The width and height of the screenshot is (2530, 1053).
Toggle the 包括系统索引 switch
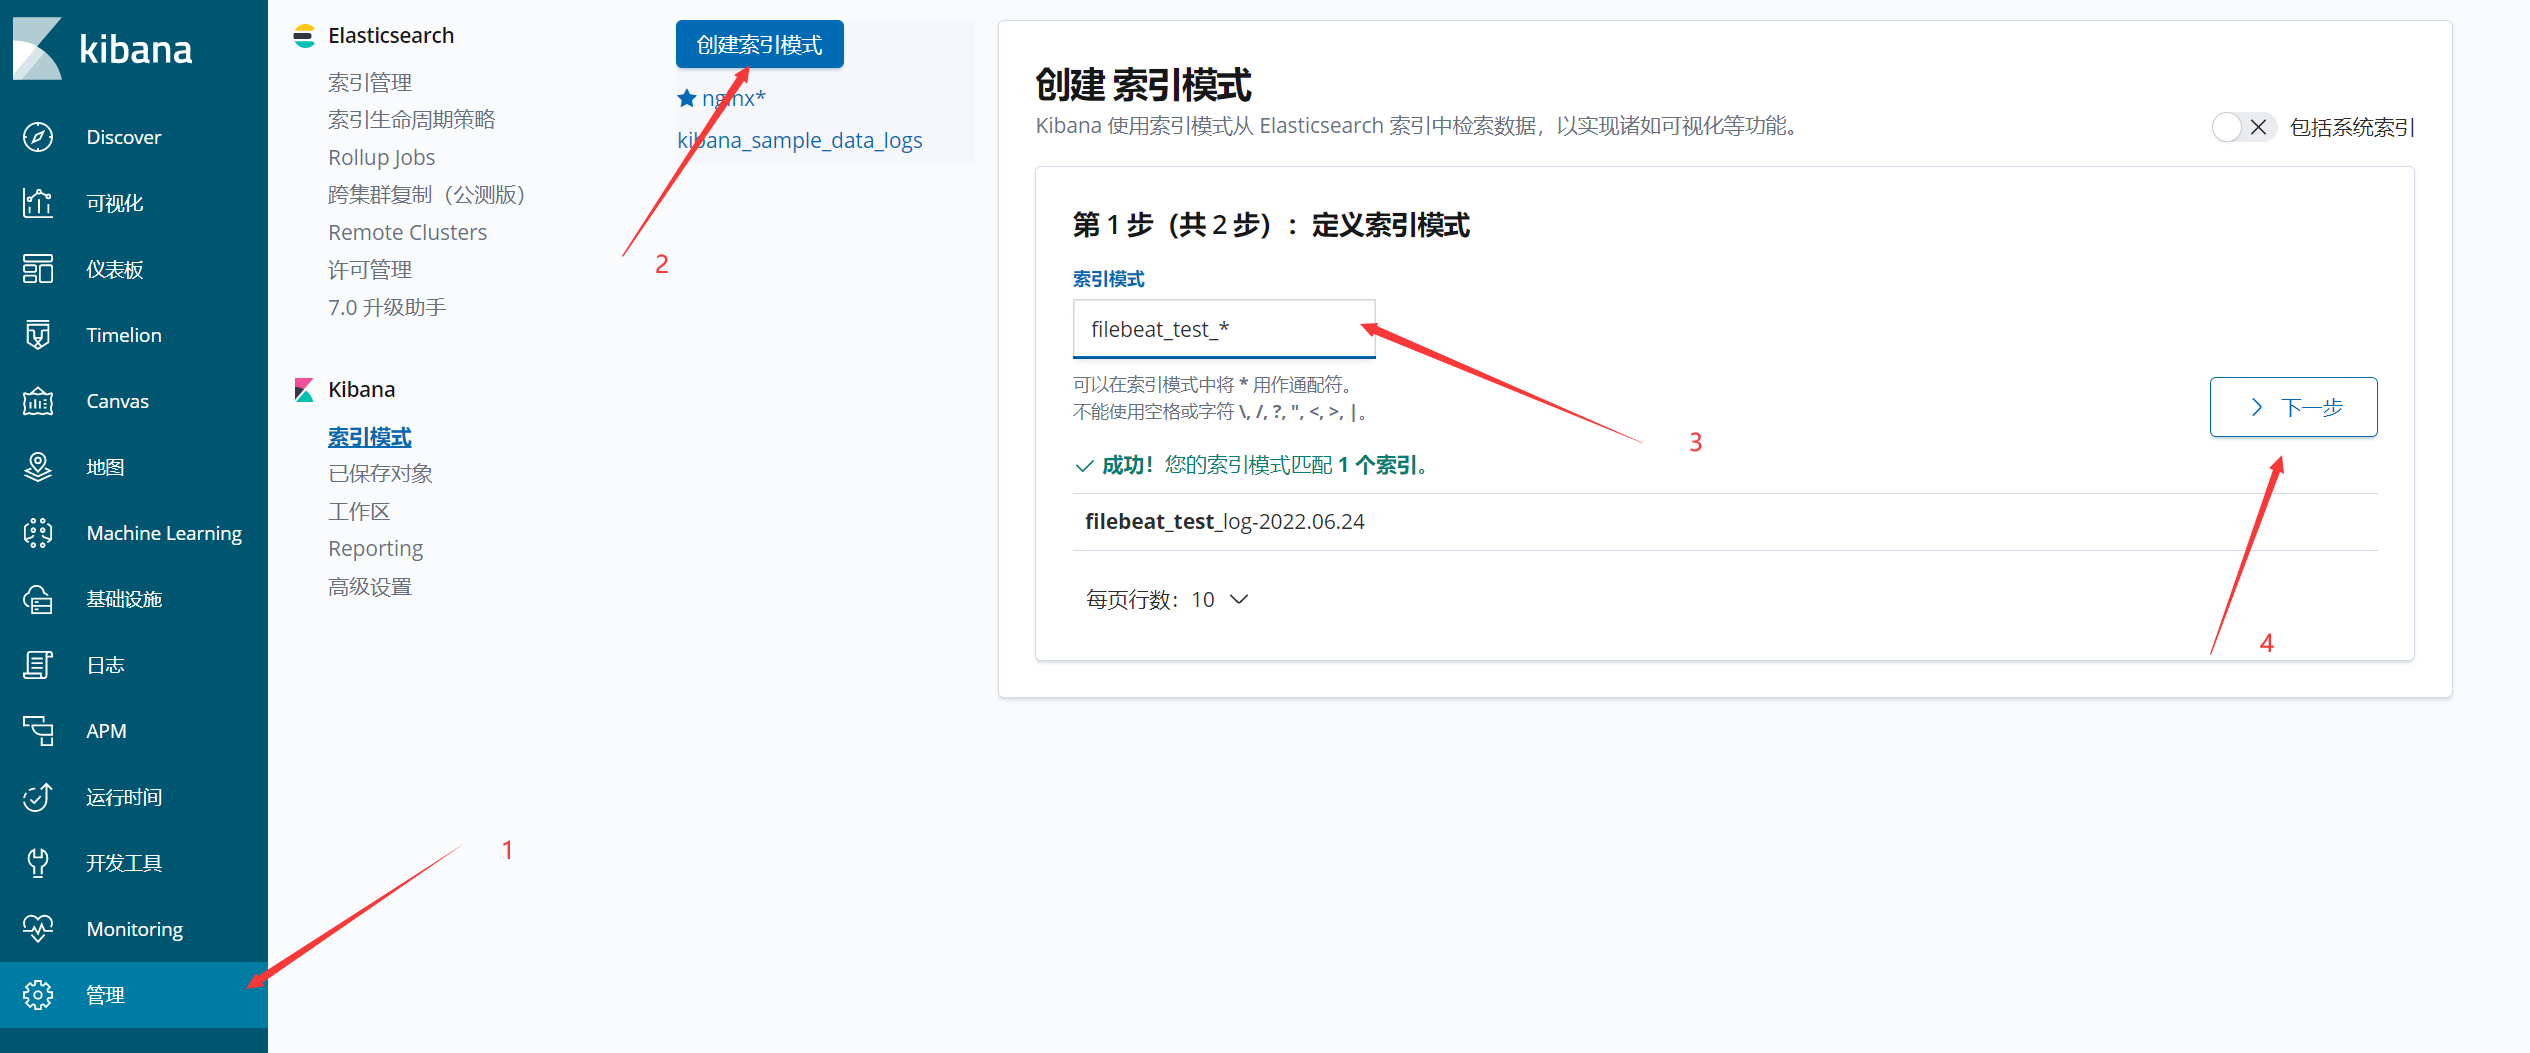tap(2244, 127)
